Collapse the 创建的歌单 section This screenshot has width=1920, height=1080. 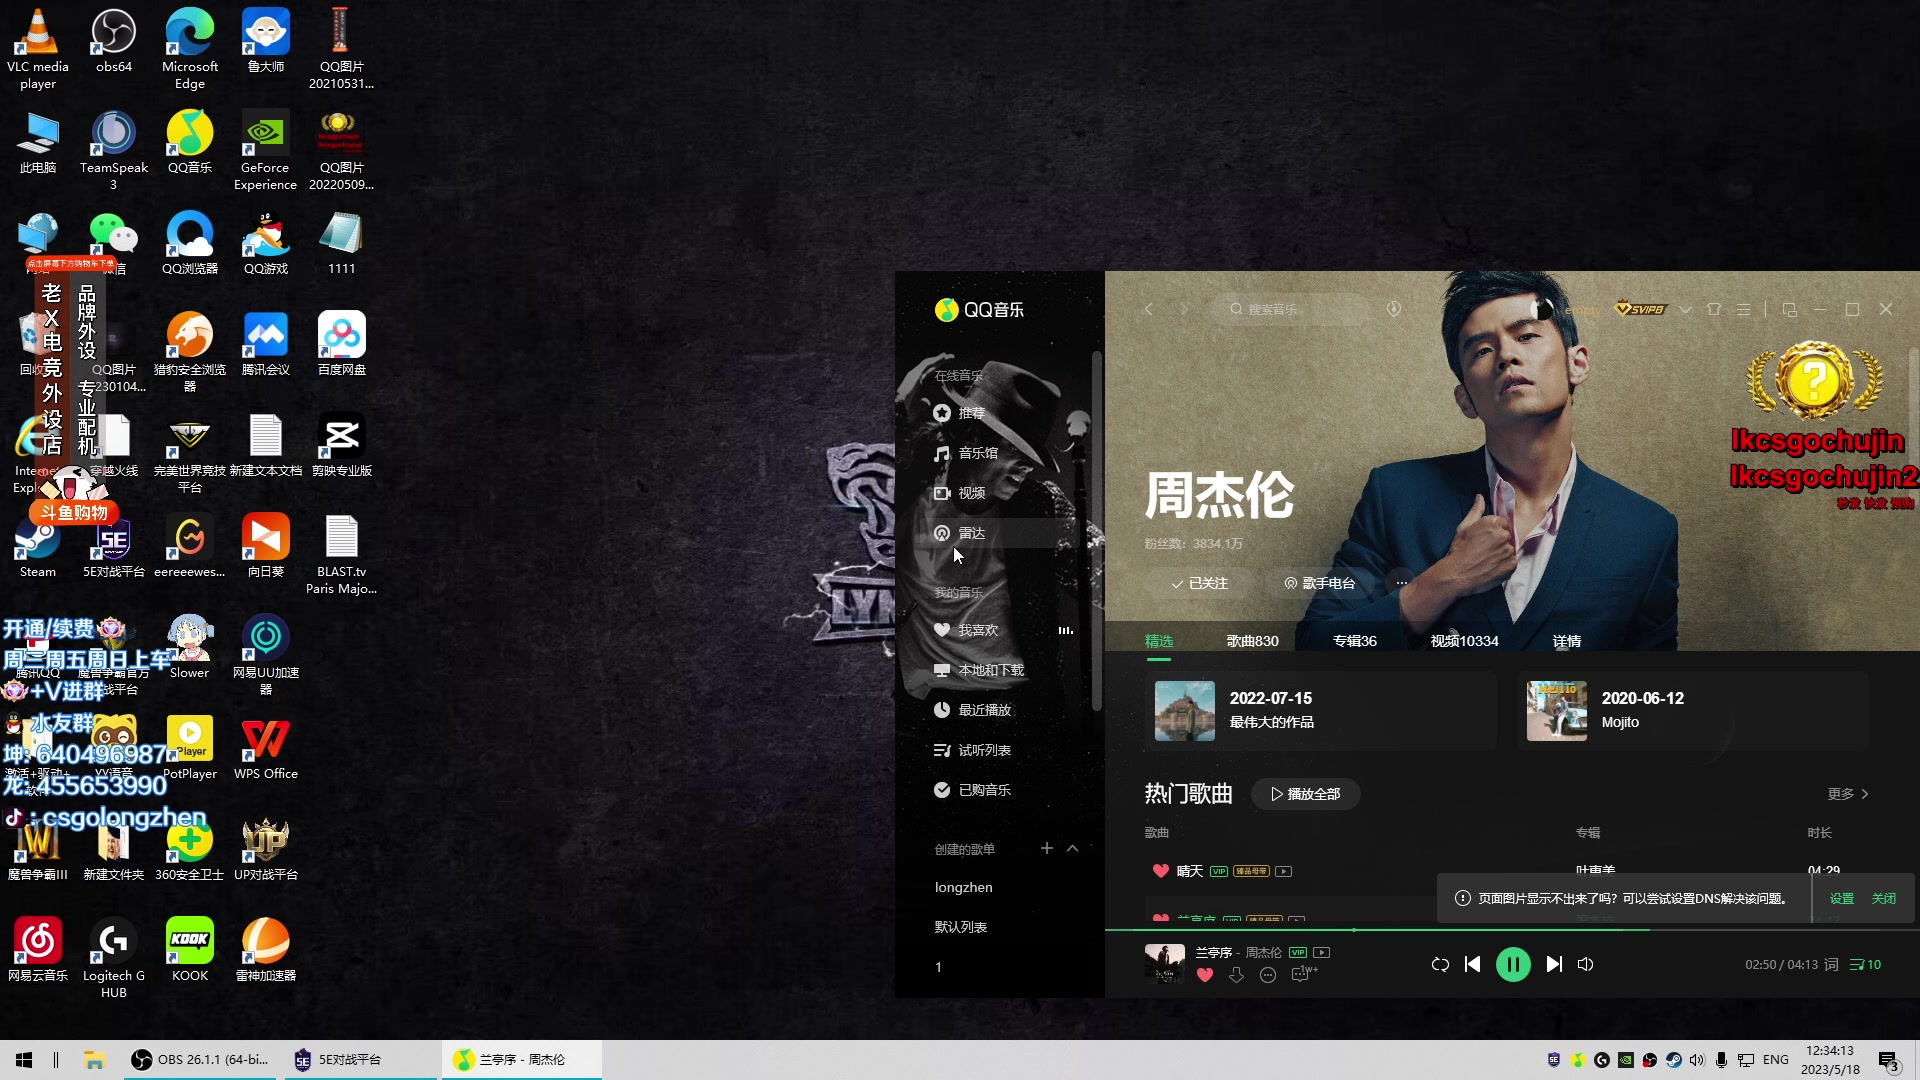point(1072,848)
